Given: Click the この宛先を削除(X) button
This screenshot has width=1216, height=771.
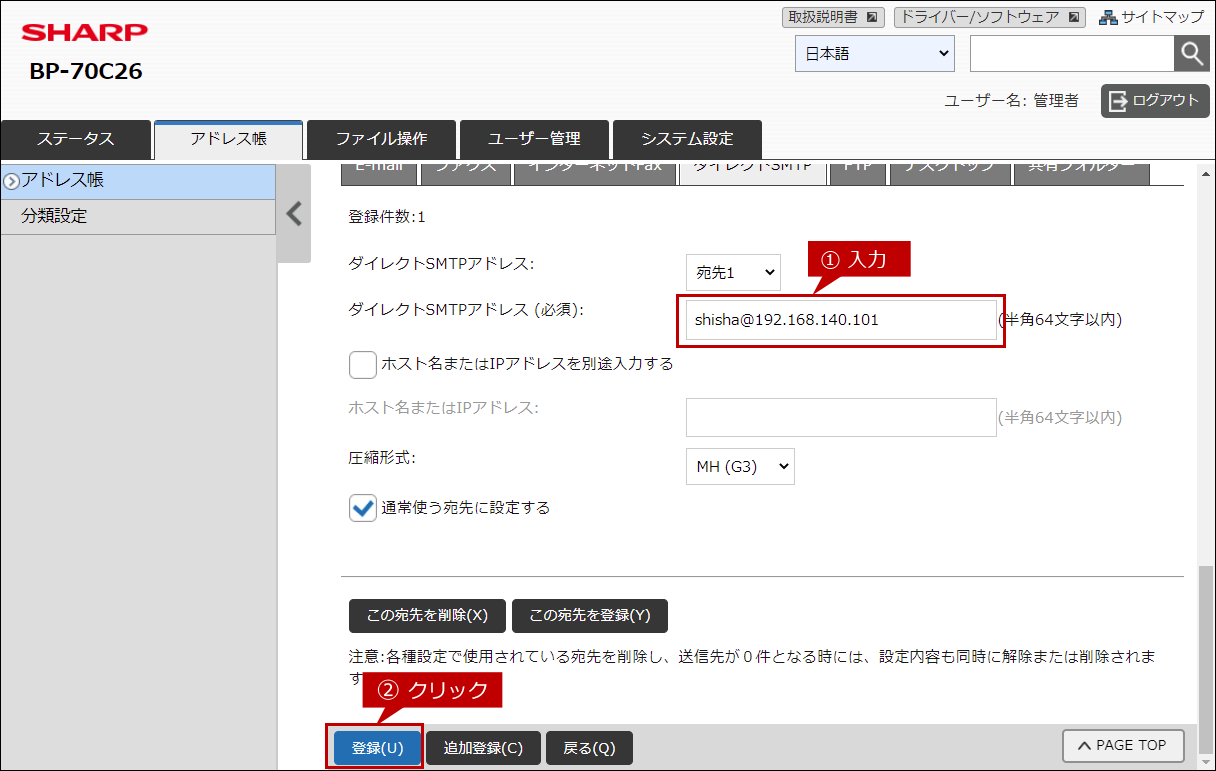Looking at the screenshot, I should pos(427,616).
